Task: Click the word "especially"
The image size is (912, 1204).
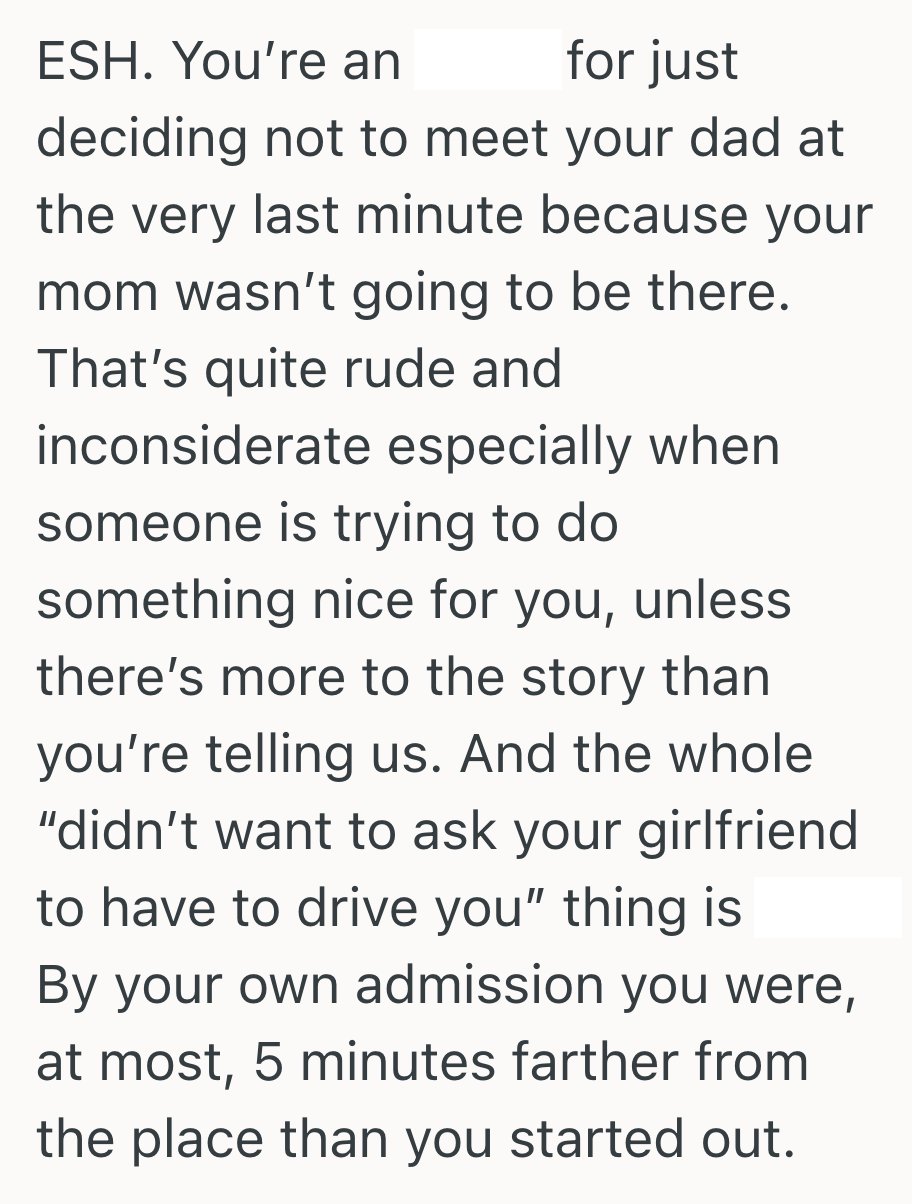Action: pyautogui.click(x=510, y=447)
